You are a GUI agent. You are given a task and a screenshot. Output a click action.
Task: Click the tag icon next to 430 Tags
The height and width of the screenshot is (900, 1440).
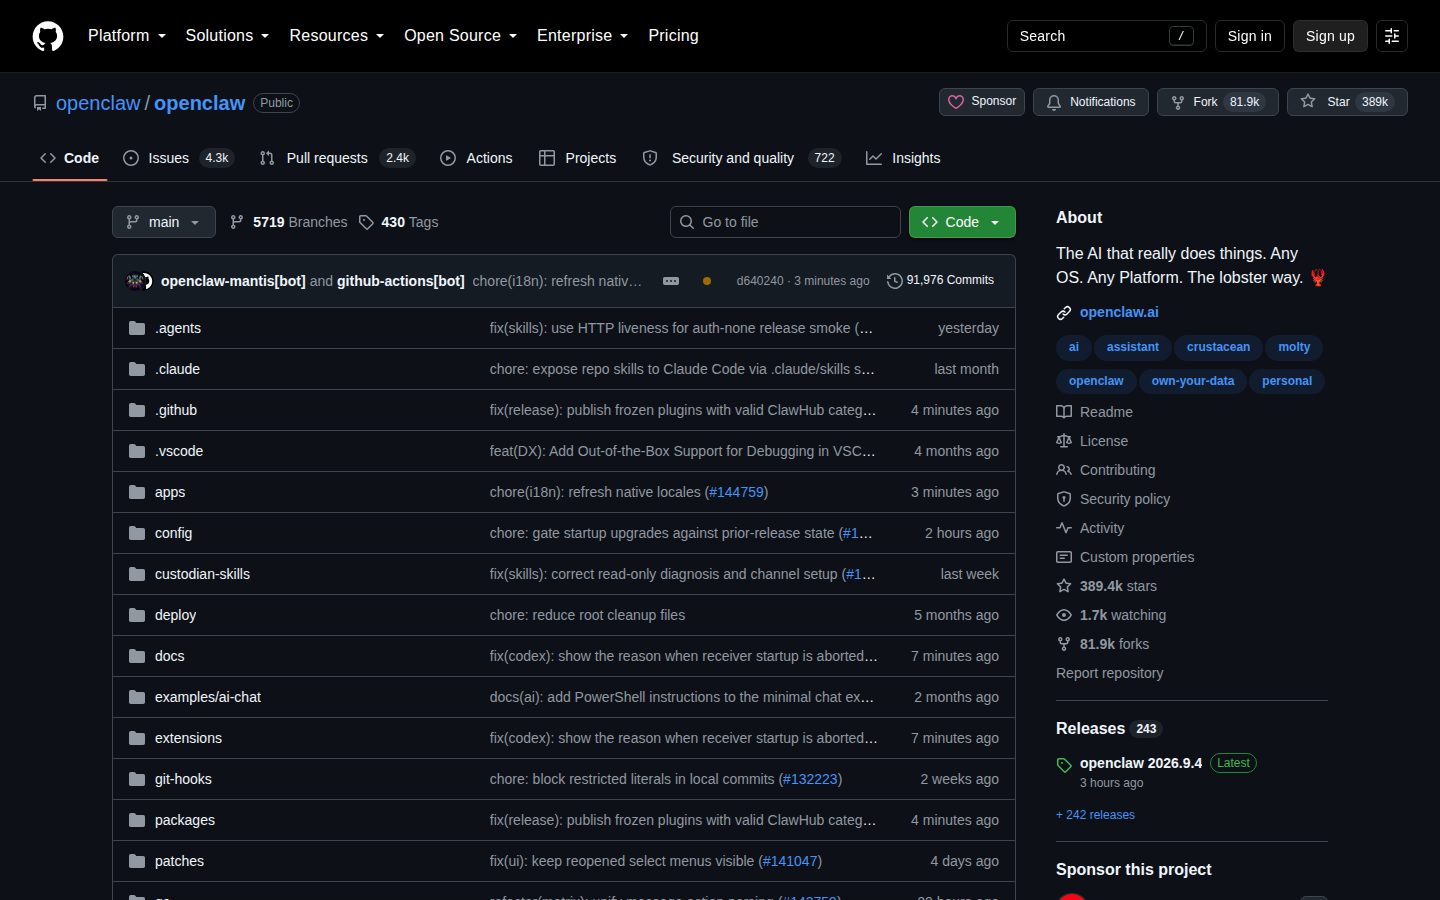coord(366,222)
